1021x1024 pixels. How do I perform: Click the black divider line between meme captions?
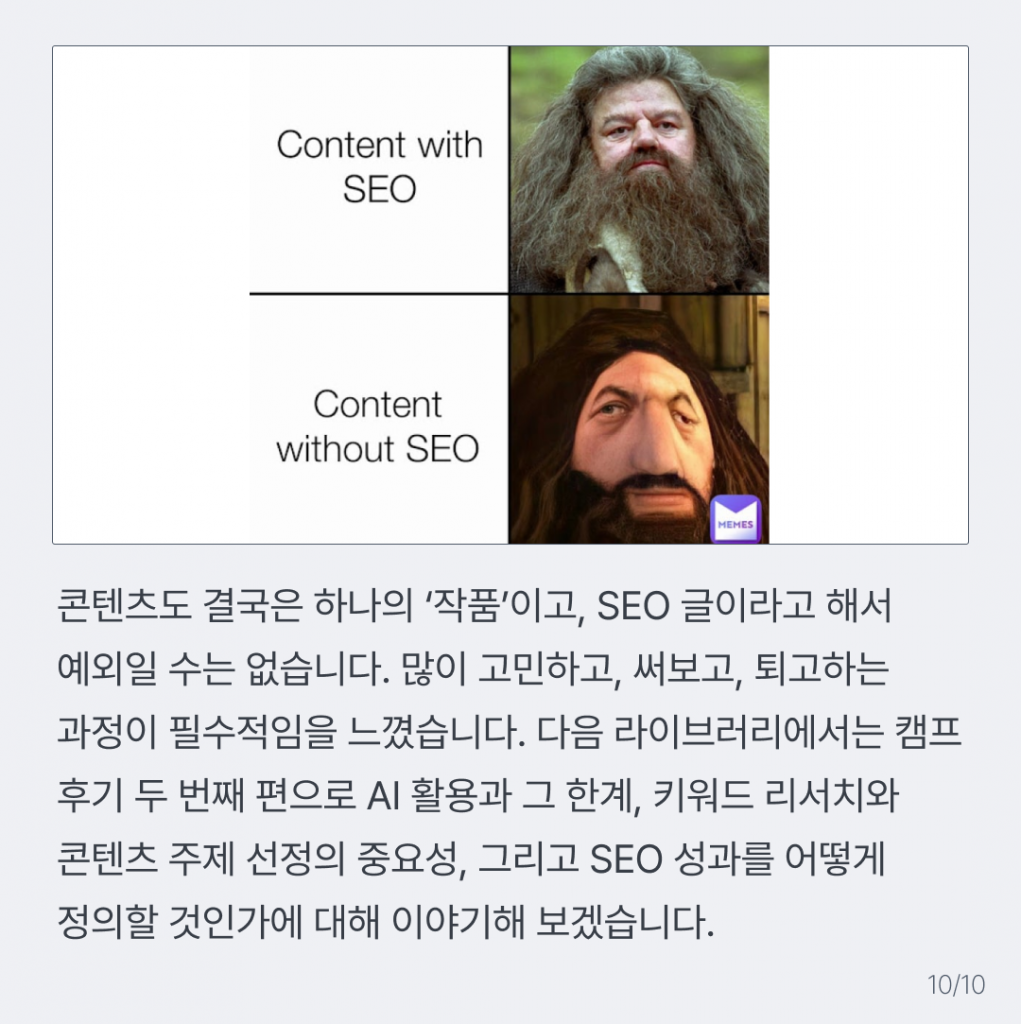point(379,294)
